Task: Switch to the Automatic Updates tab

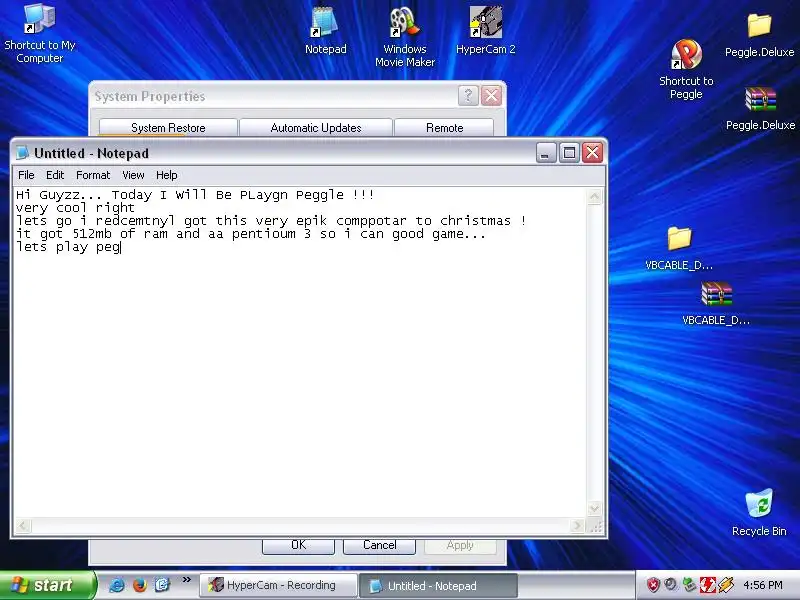Action: [316, 128]
